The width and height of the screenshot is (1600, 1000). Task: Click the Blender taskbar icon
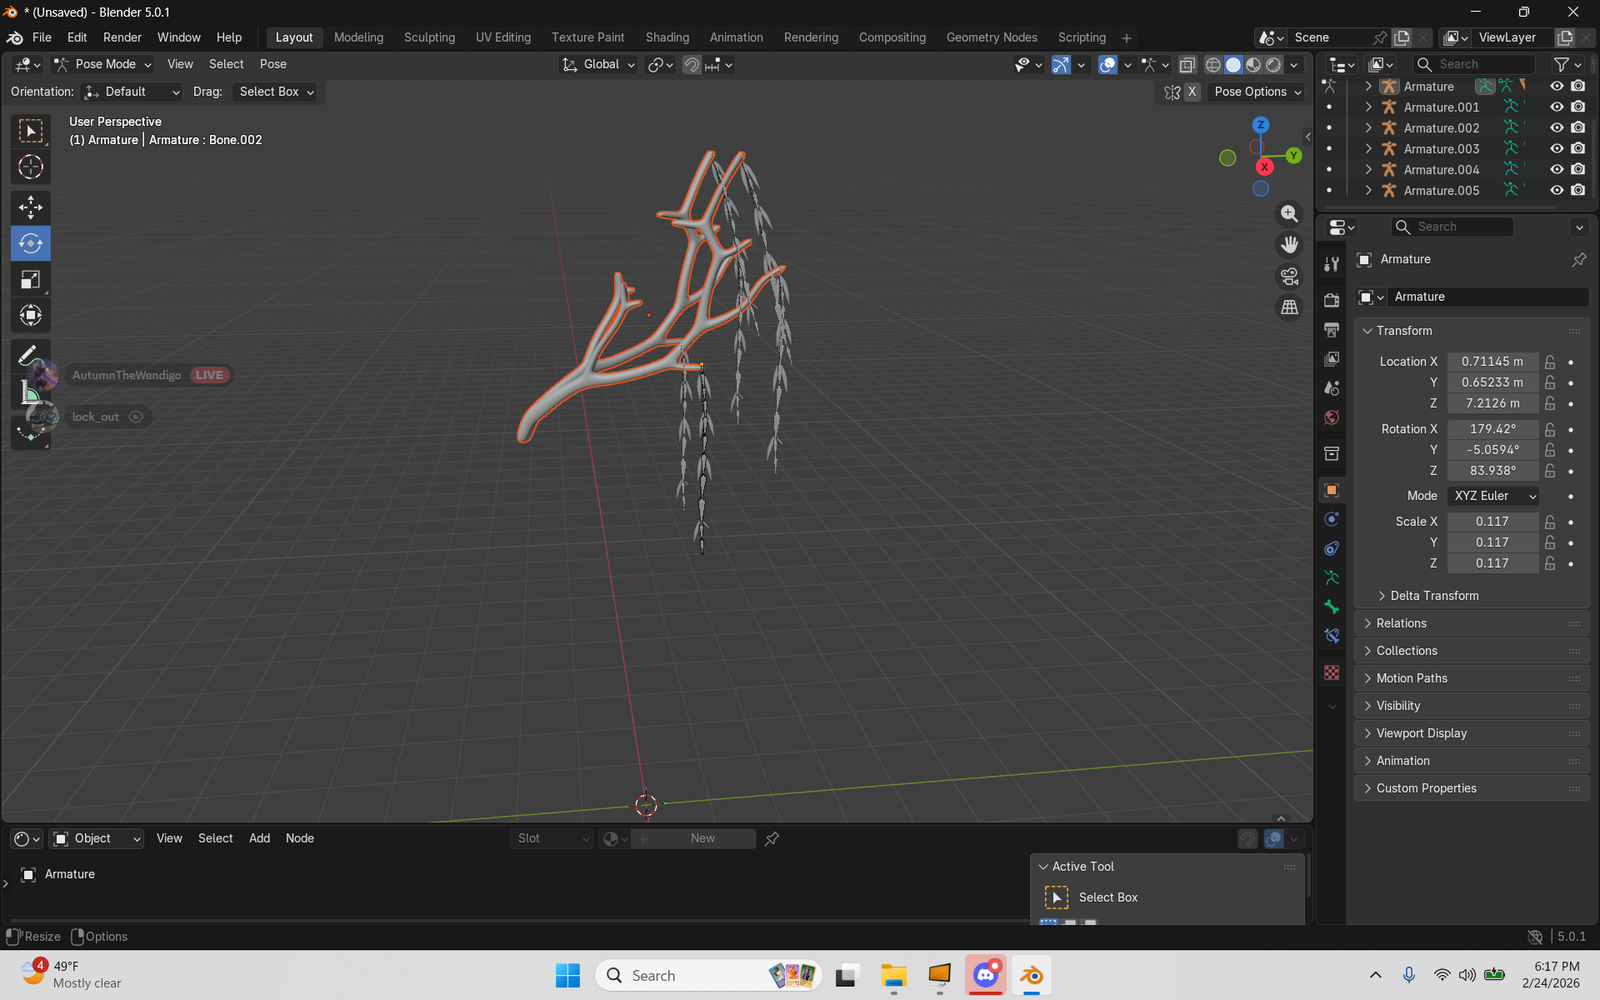click(1031, 975)
